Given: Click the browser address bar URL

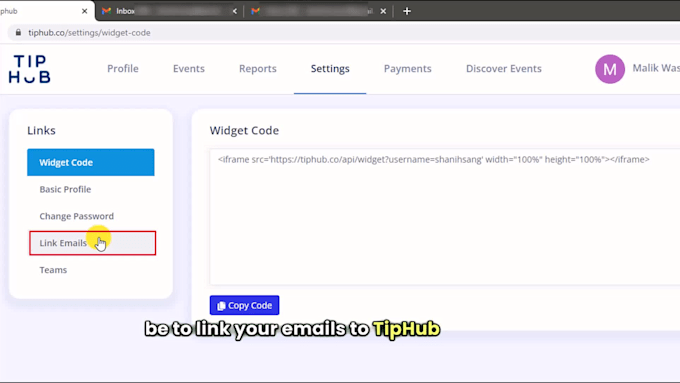Looking at the screenshot, I should [x=89, y=33].
